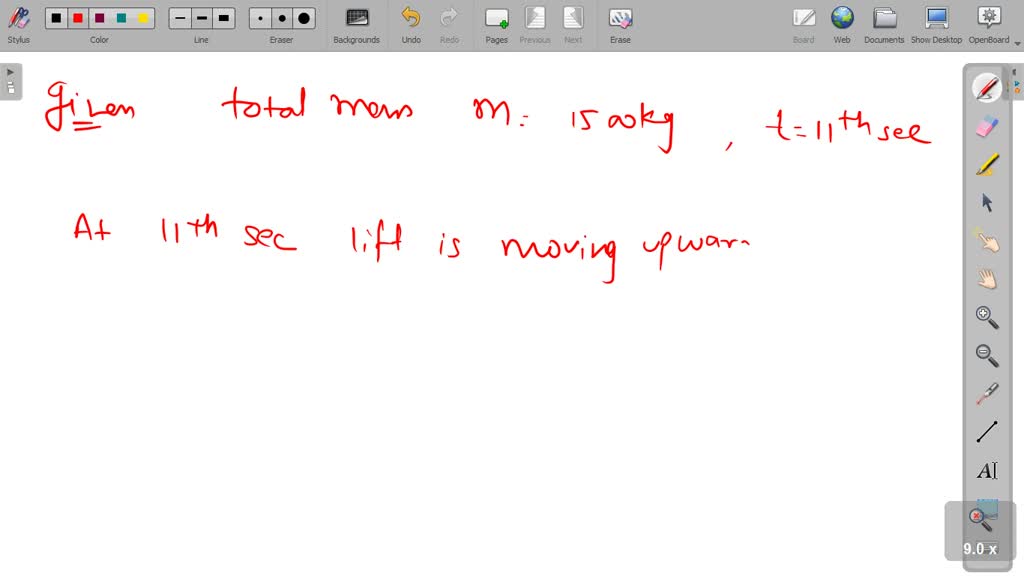Viewport: 1024px width, 576px height.
Task: Click Erase to clear the page
Action: (x=620, y=24)
